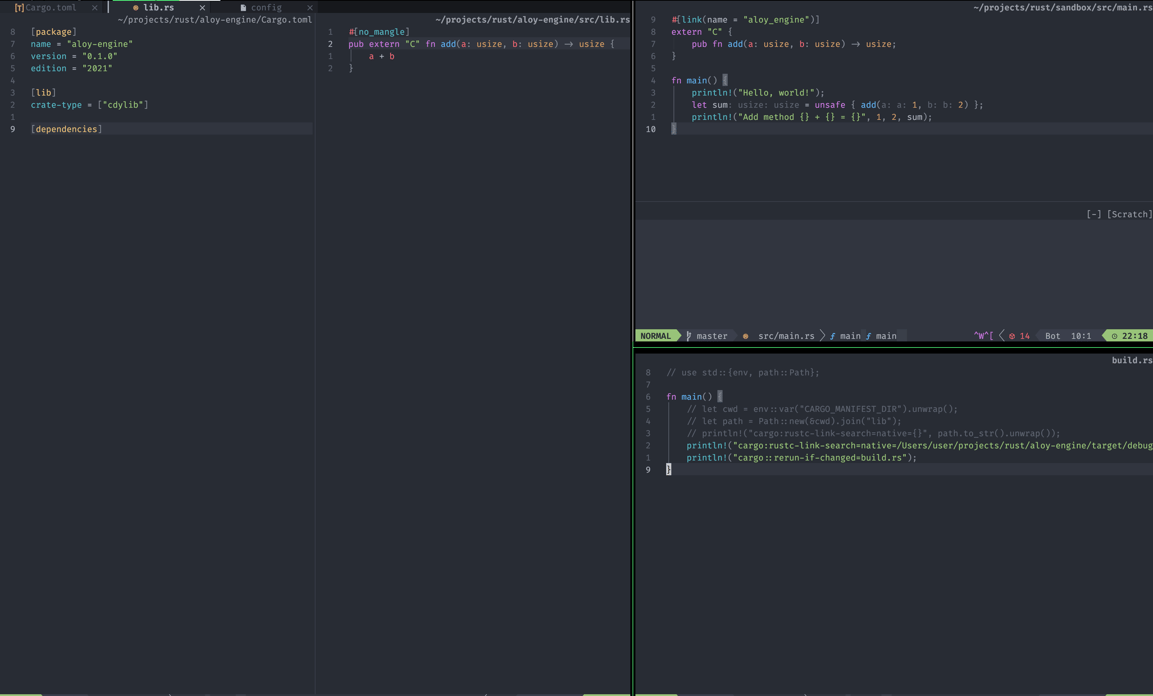The height and width of the screenshot is (696, 1153).
Task: Close the Cargo.toml tab
Action: [95, 7]
